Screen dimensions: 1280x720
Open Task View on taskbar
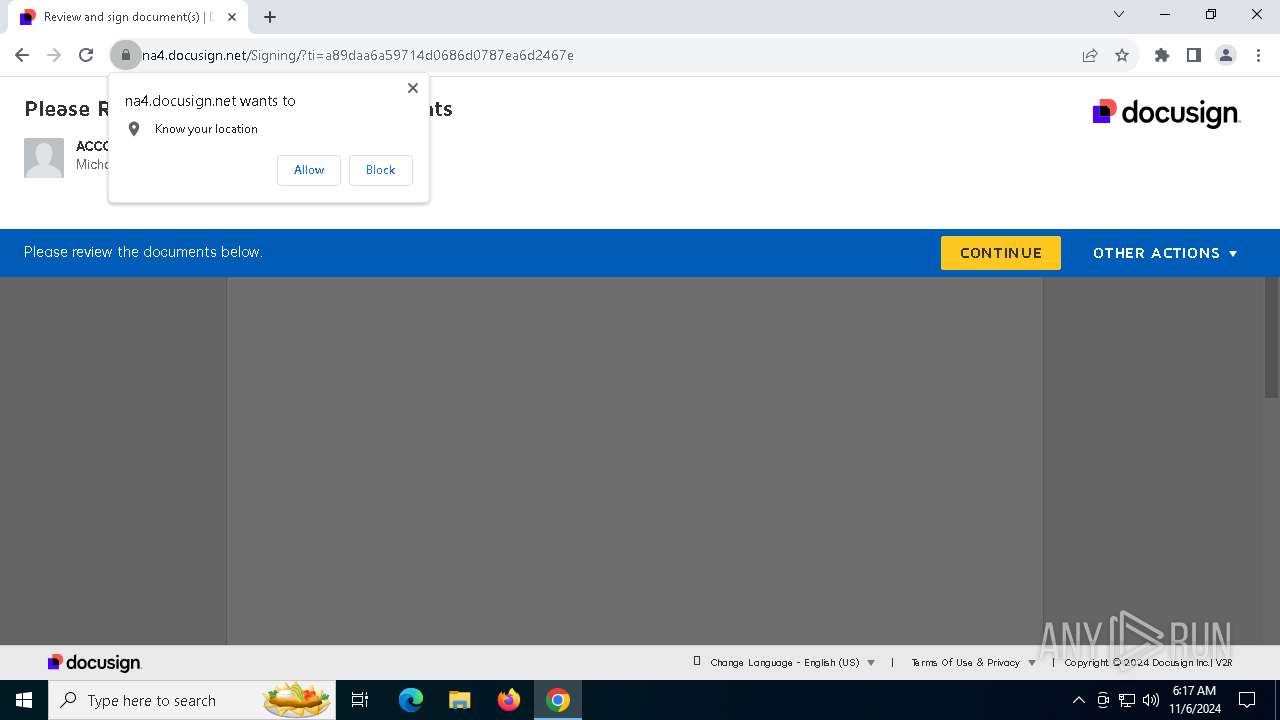pos(360,700)
